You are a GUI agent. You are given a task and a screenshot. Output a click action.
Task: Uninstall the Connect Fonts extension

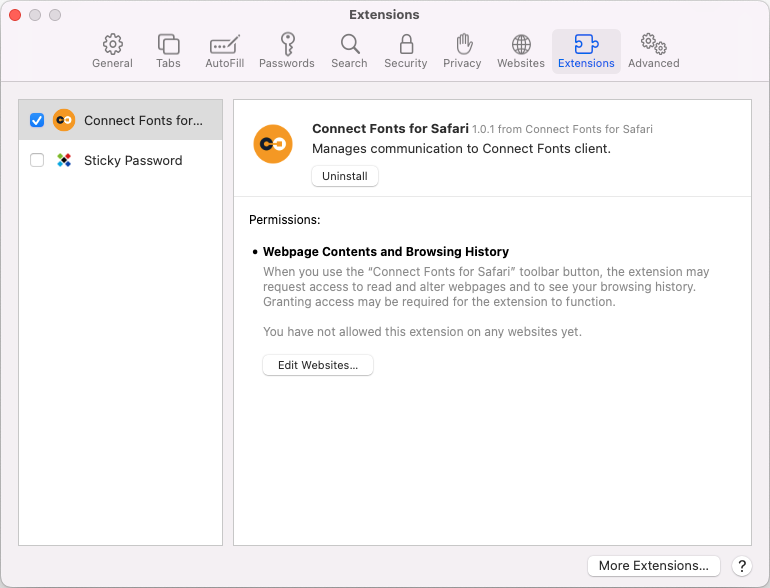point(345,176)
